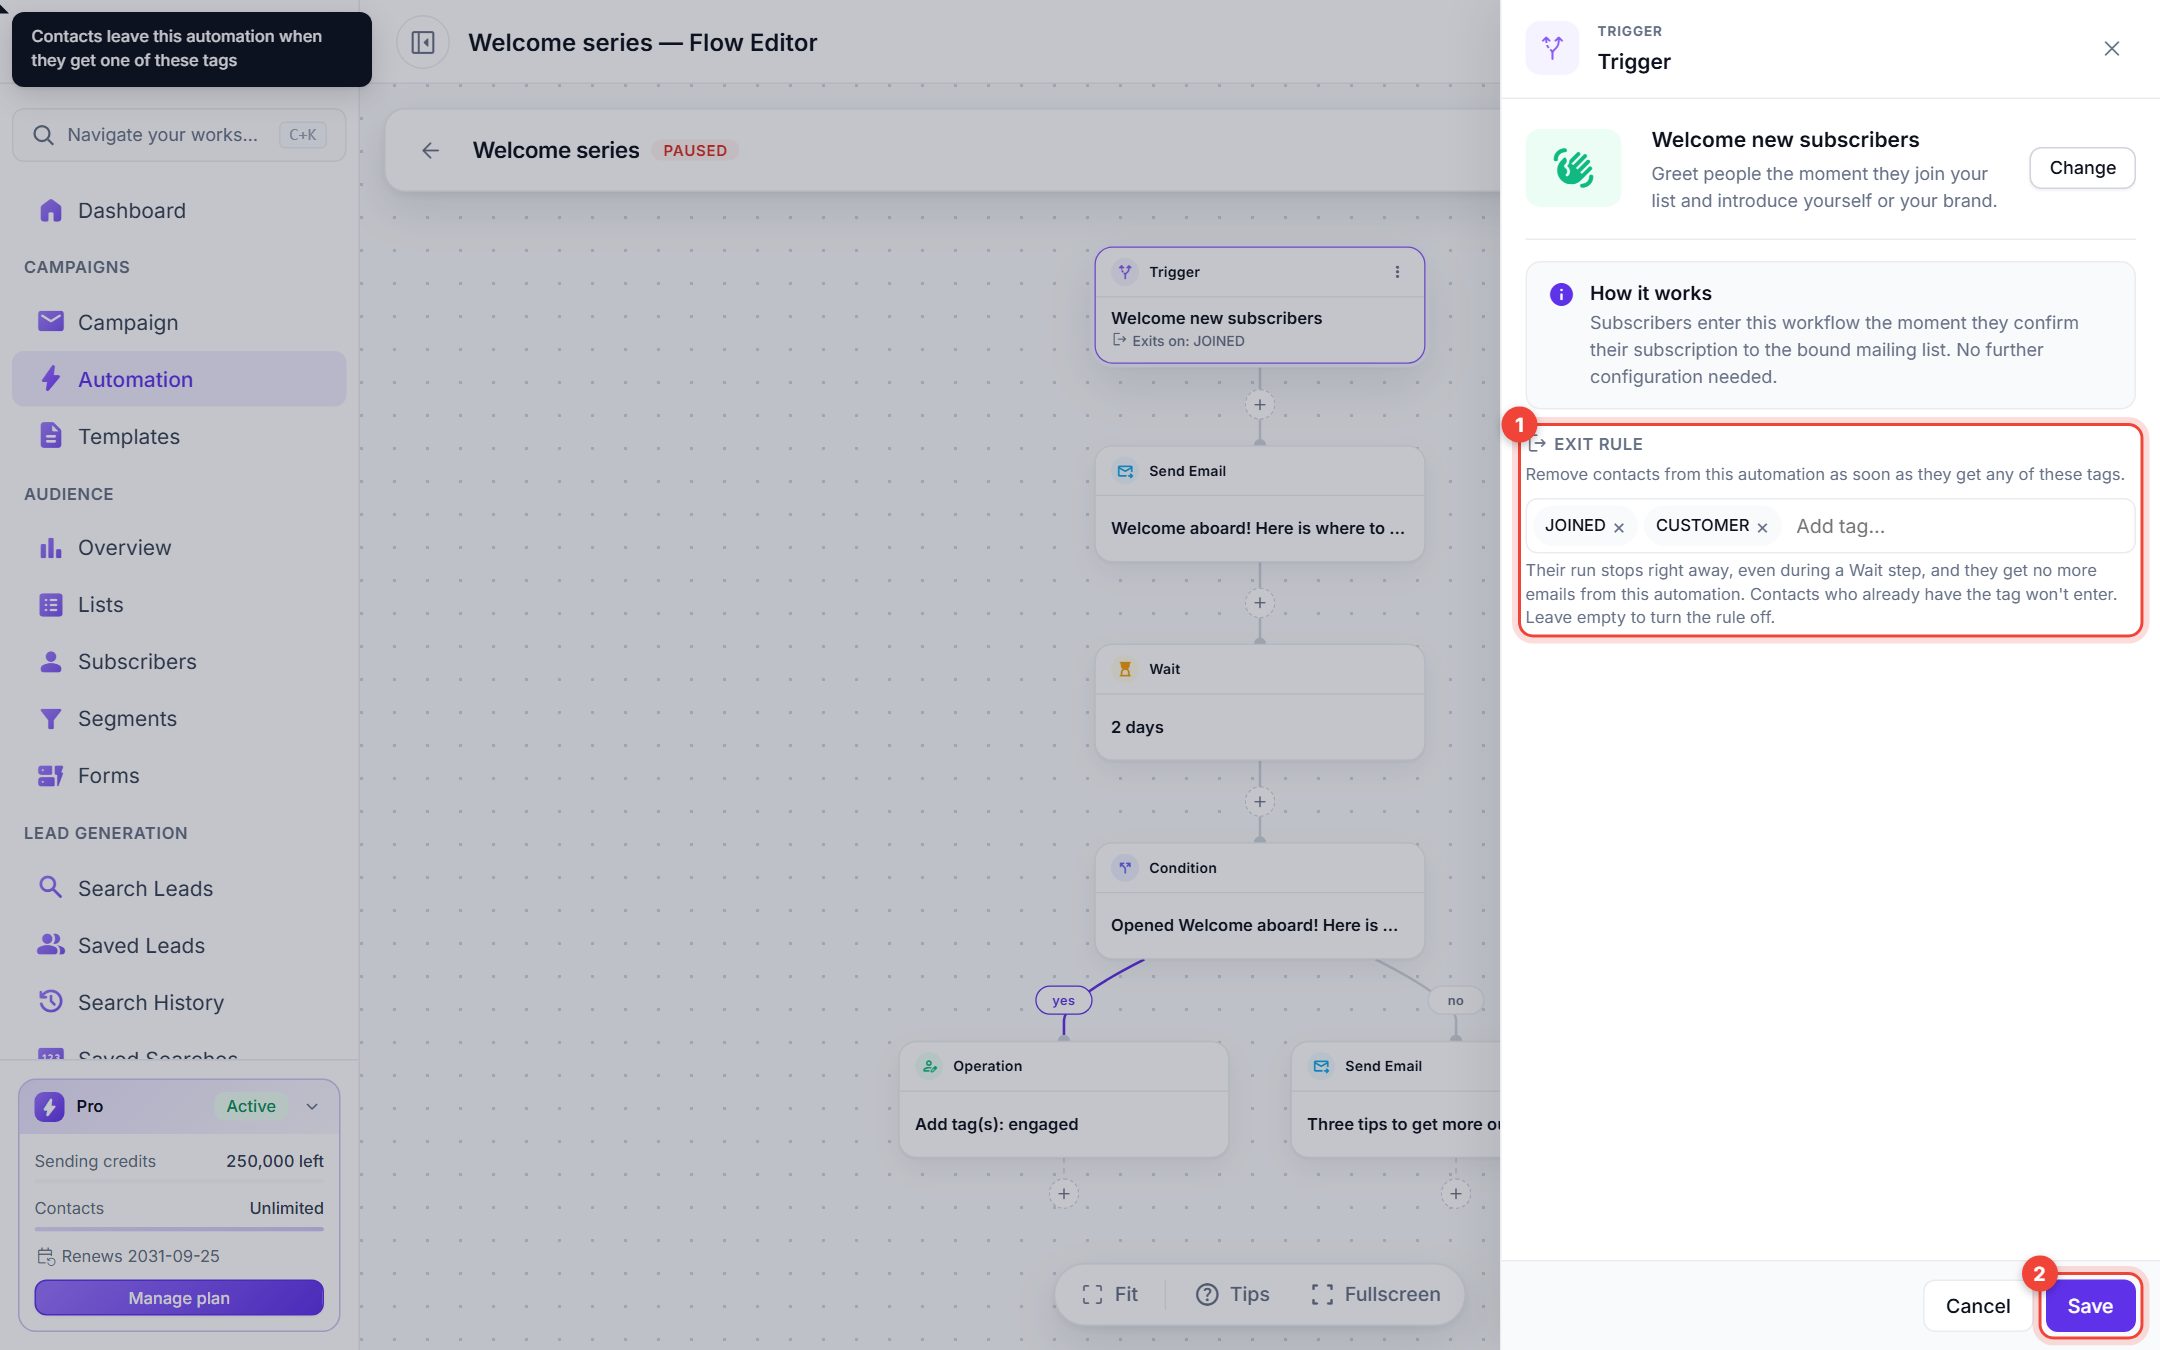Click the Subscribers person icon

50,661
